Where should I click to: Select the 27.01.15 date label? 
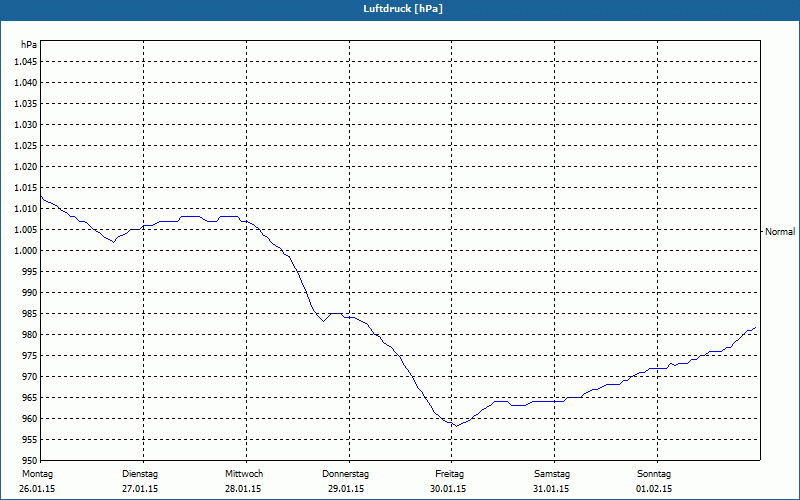[140, 489]
